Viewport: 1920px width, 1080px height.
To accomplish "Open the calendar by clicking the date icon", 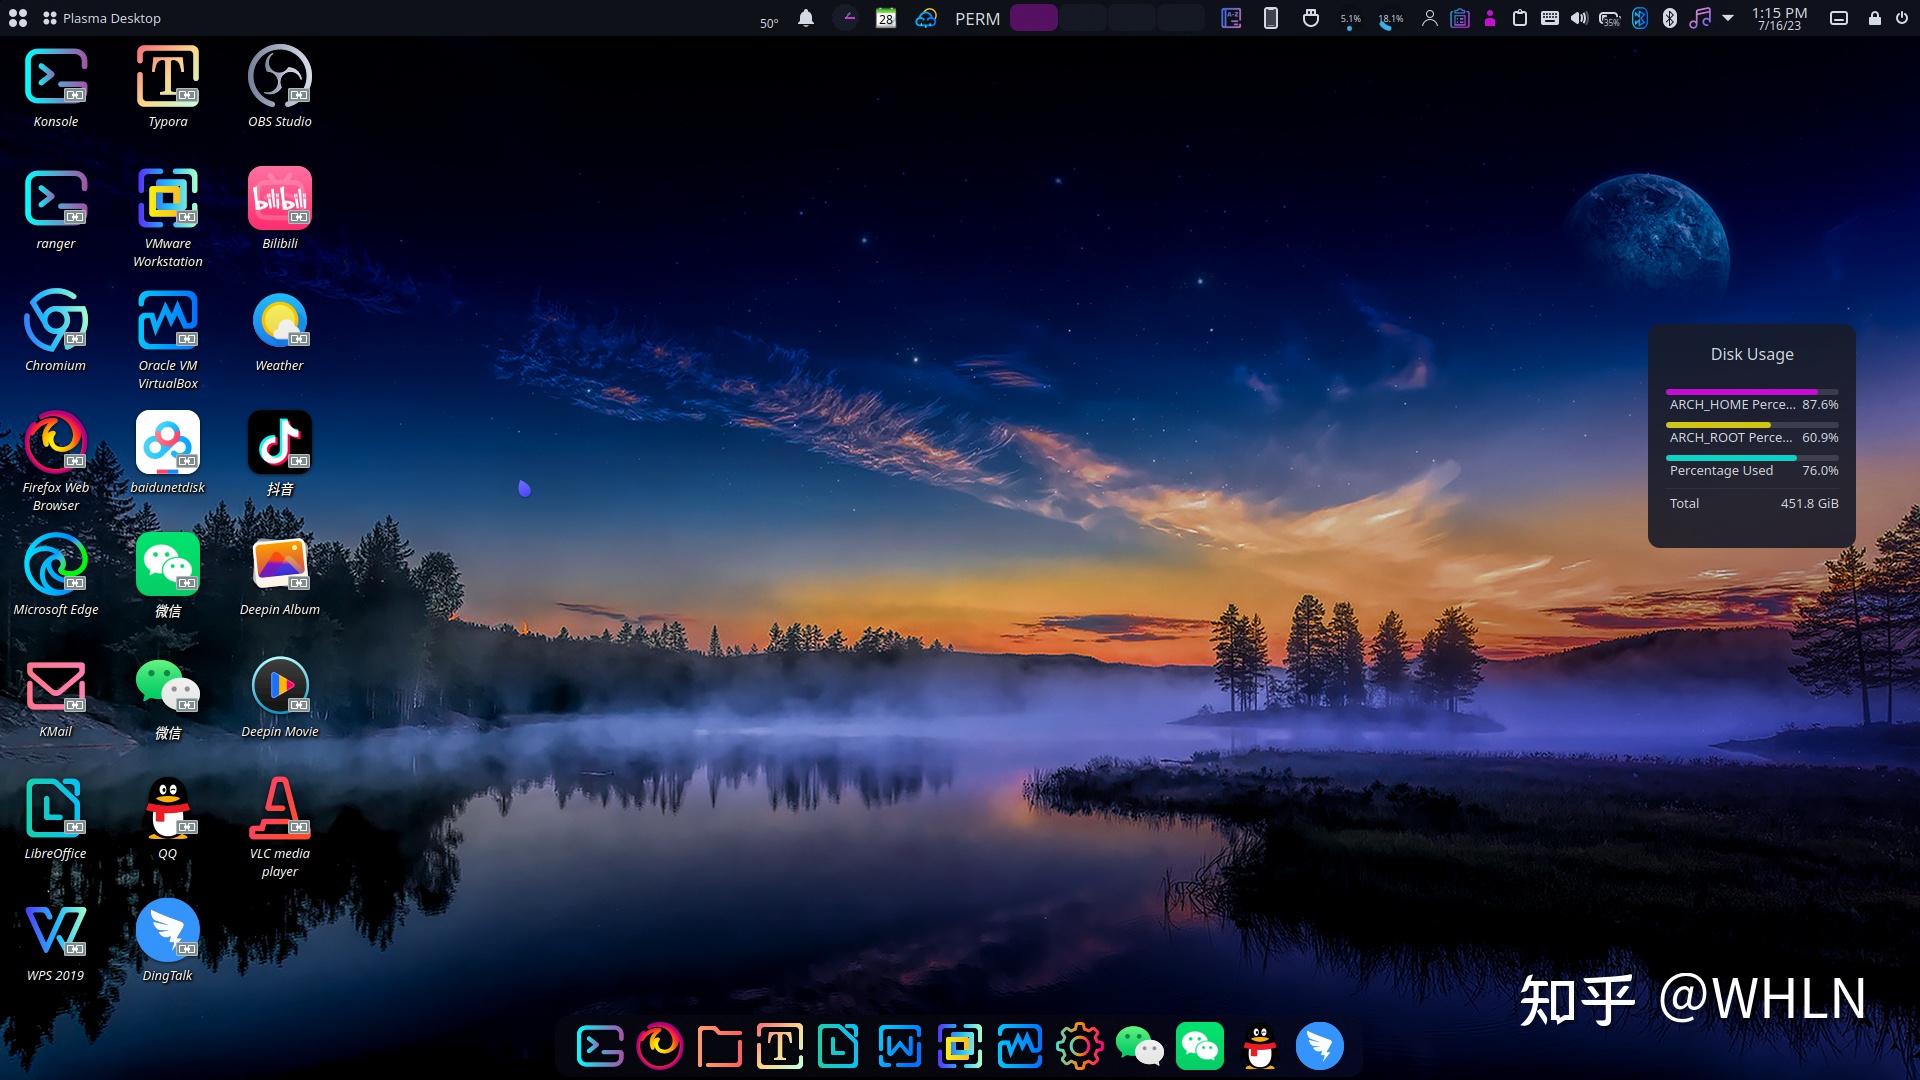I will tap(884, 18).
